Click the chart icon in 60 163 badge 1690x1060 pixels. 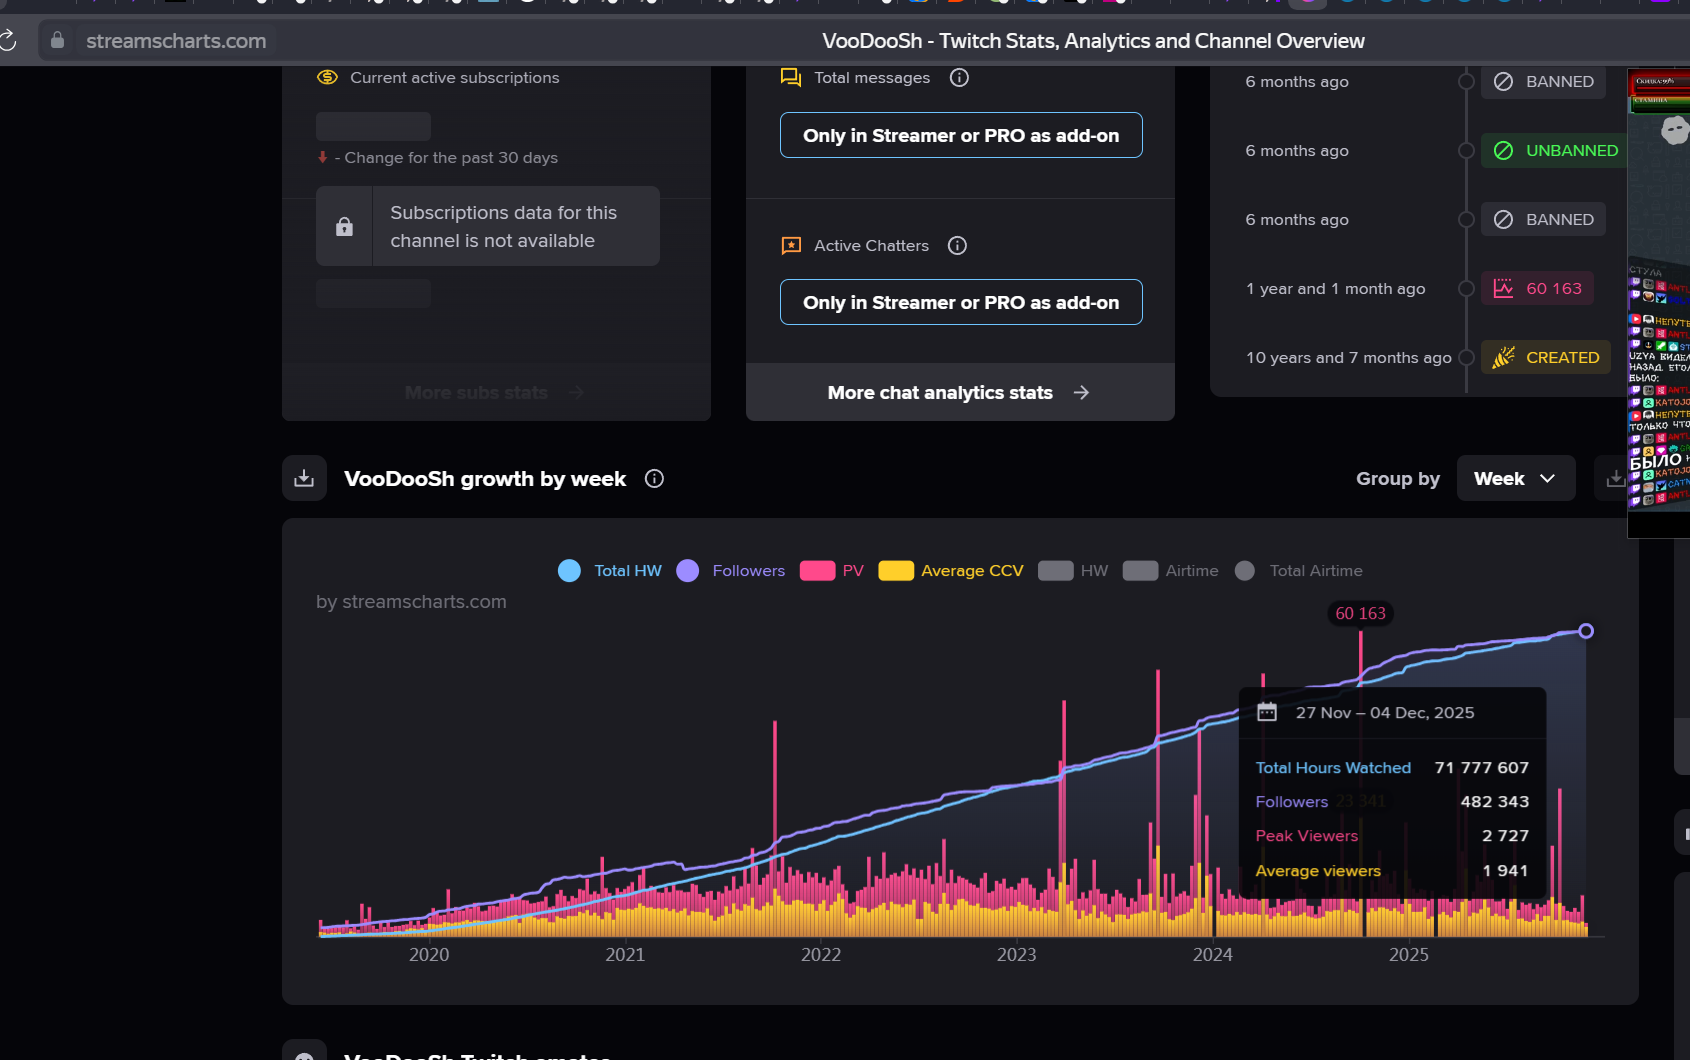tap(1503, 289)
